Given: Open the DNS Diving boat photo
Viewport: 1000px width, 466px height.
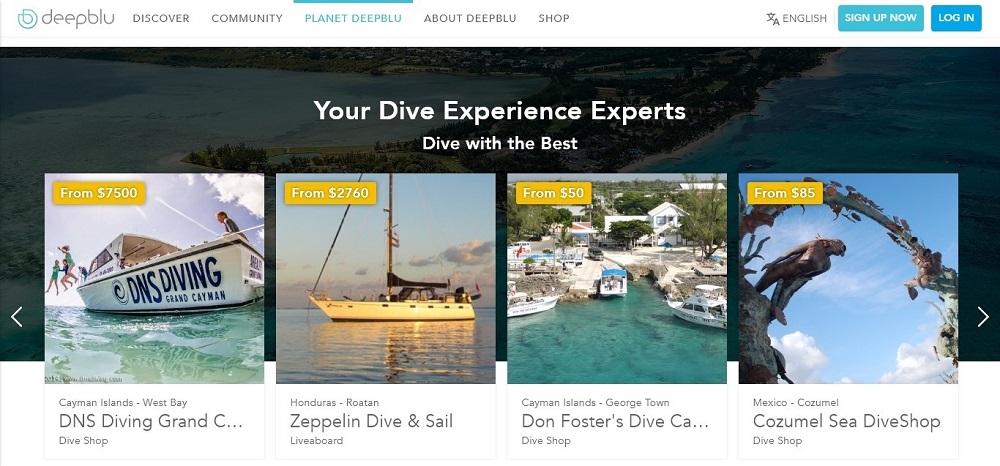Looking at the screenshot, I should 154,279.
